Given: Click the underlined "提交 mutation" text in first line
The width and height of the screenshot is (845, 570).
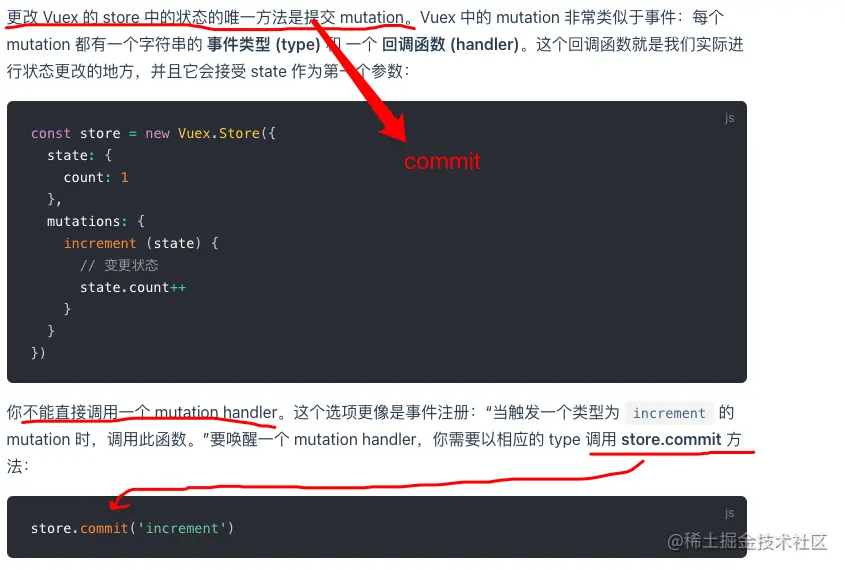Looking at the screenshot, I should tap(354, 18).
